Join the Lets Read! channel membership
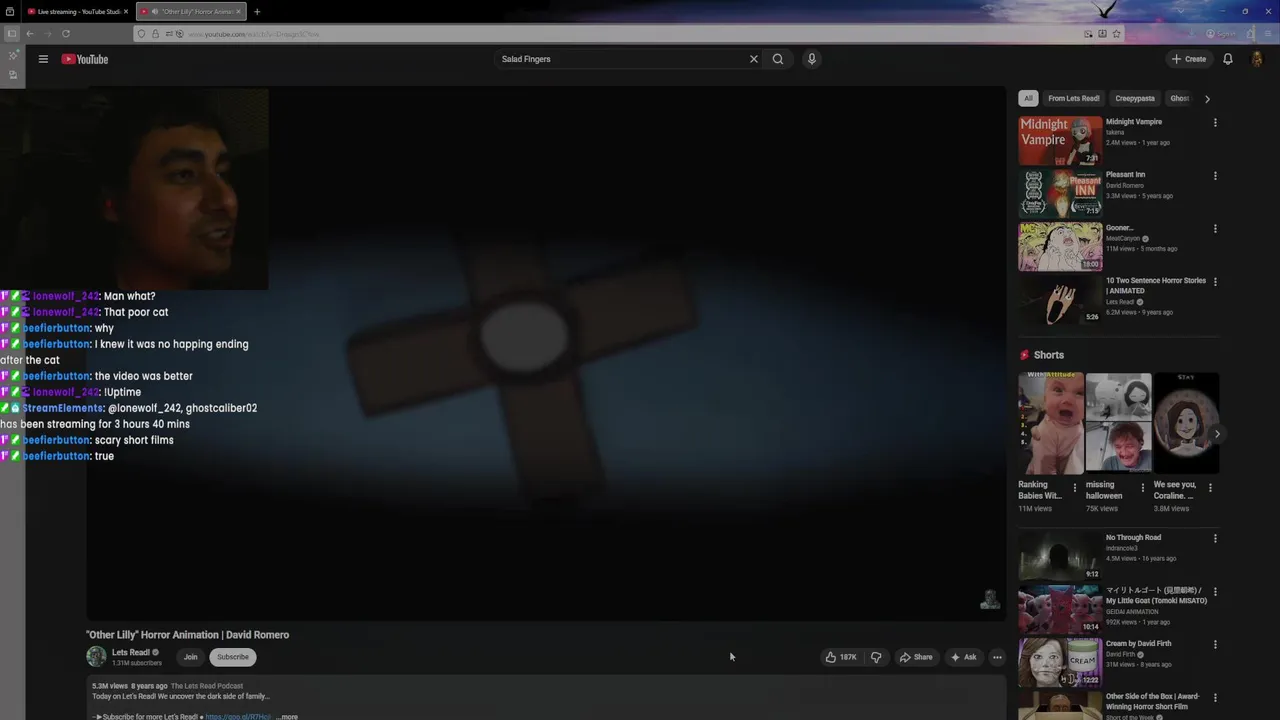This screenshot has width=1280, height=720. (190, 657)
